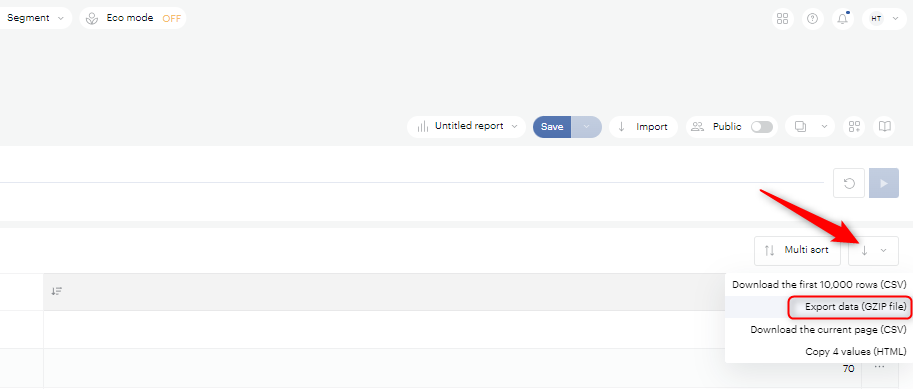Select Export data (GZIP file)
The width and height of the screenshot is (913, 389).
(x=848, y=307)
